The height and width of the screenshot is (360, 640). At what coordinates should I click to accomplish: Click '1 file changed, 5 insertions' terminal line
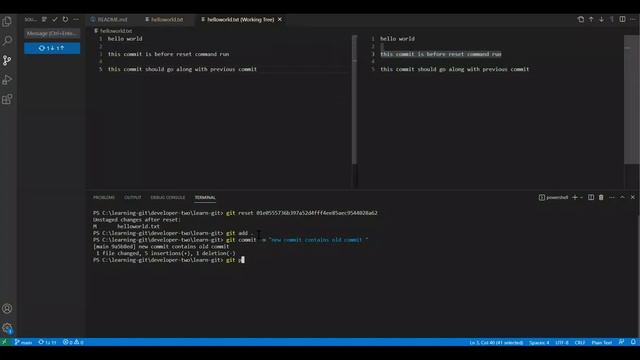click(166, 253)
